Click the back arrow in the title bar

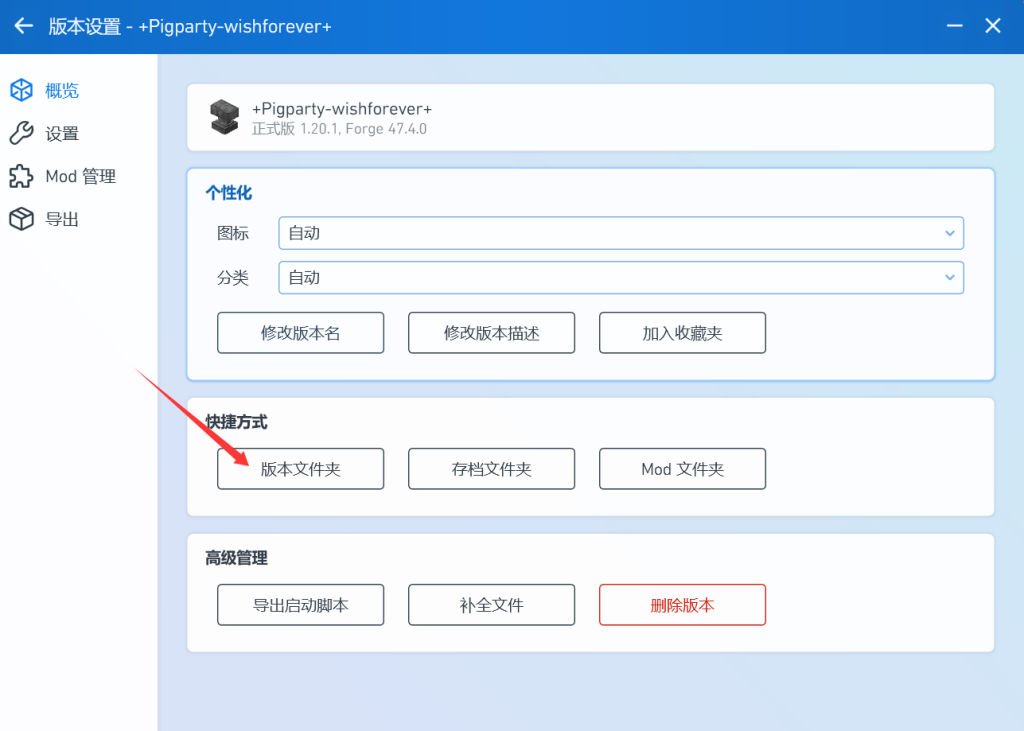click(x=23, y=26)
